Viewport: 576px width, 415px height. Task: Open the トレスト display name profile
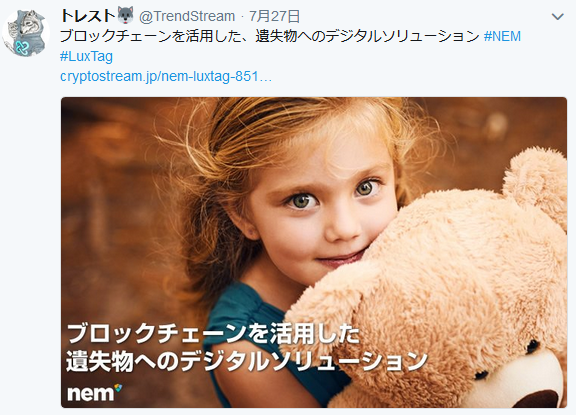(87, 16)
